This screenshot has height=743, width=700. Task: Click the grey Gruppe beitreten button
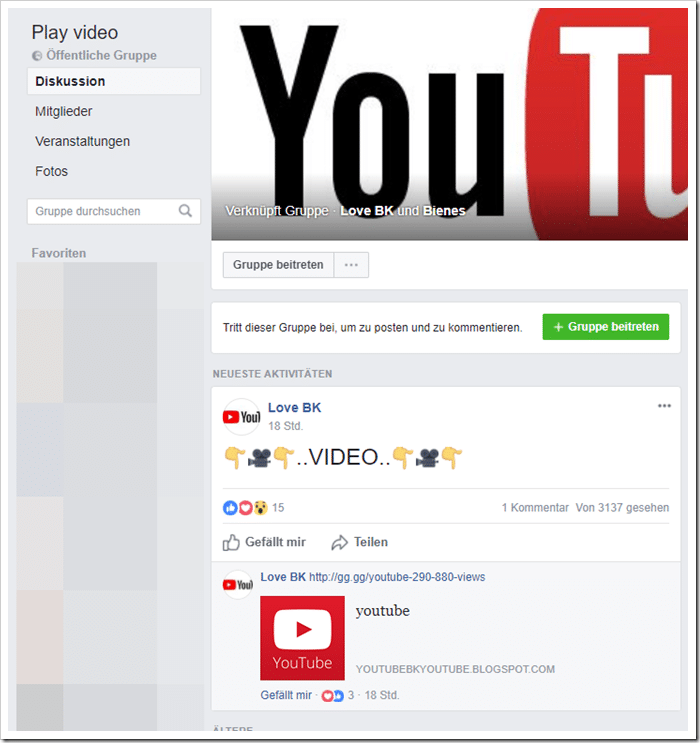(x=278, y=264)
